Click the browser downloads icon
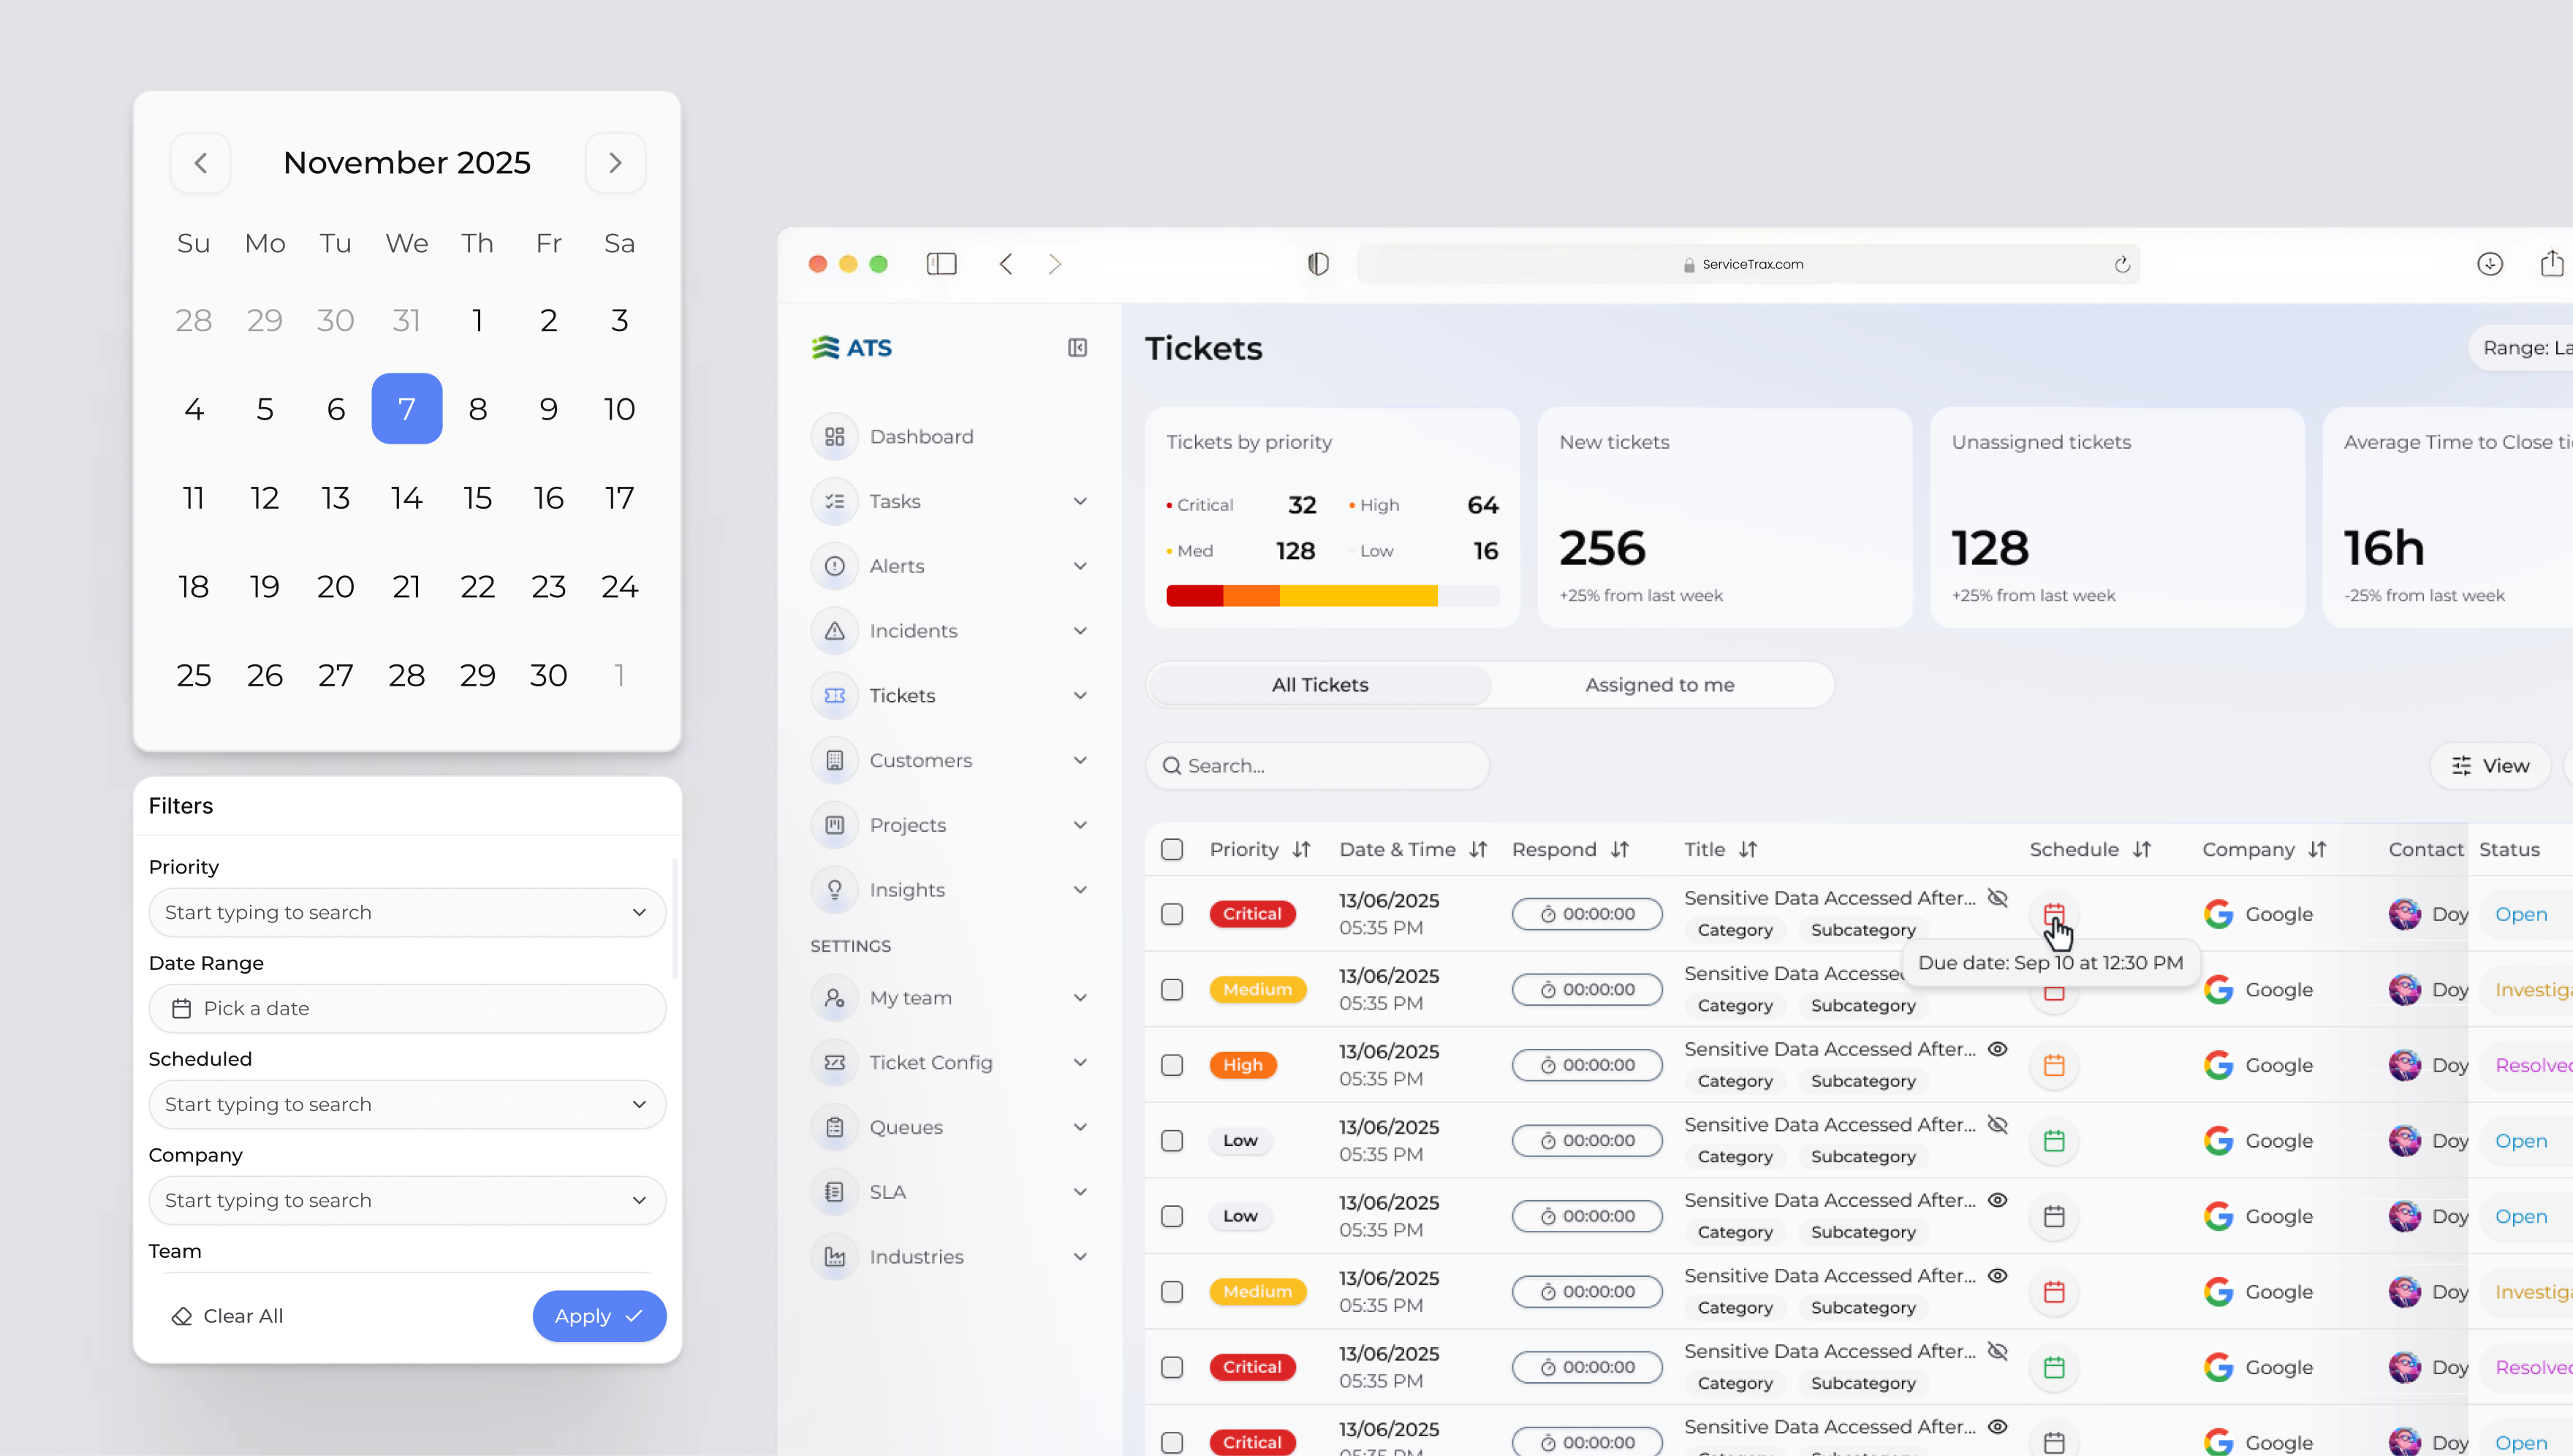Image resolution: width=2573 pixels, height=1456 pixels. coord(2489,264)
